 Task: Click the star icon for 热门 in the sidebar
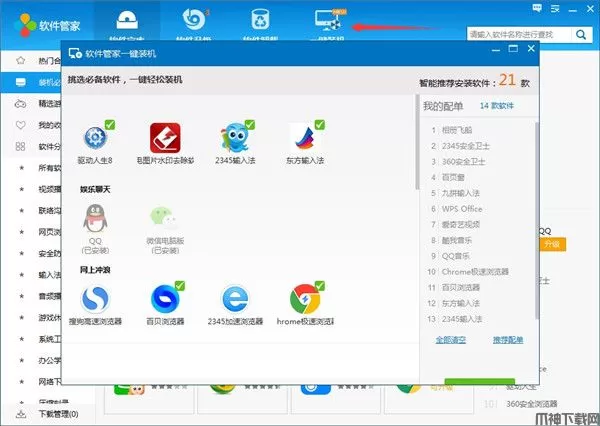click(x=21, y=60)
